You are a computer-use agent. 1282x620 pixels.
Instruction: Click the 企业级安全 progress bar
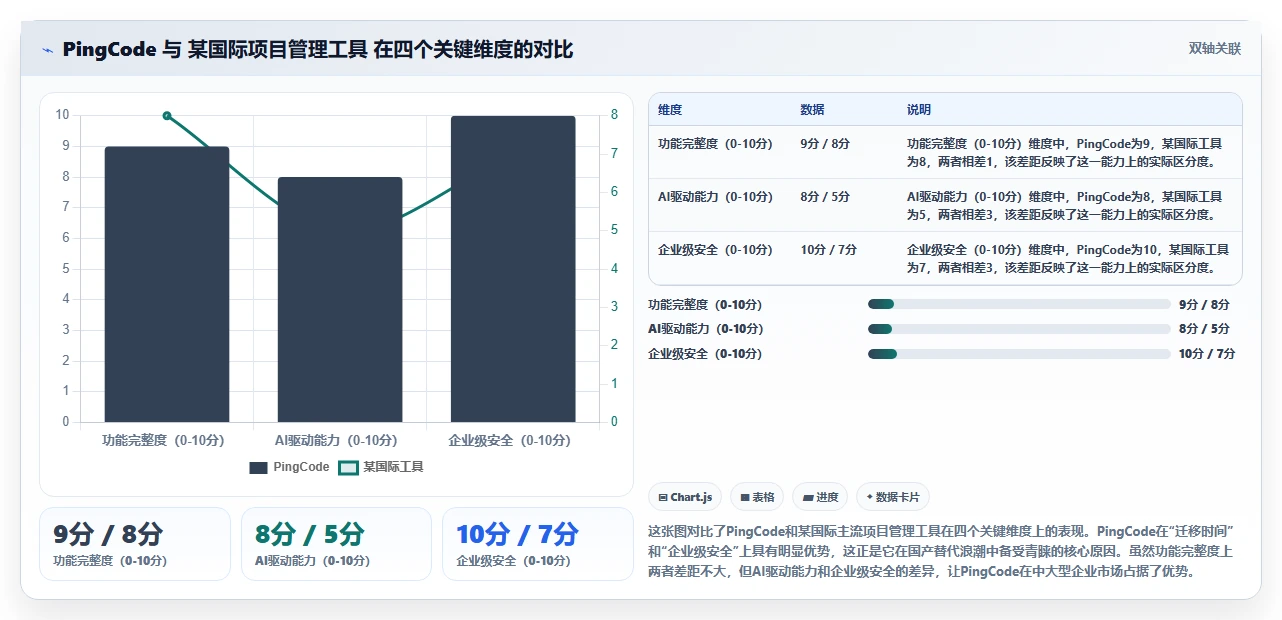tap(1019, 354)
